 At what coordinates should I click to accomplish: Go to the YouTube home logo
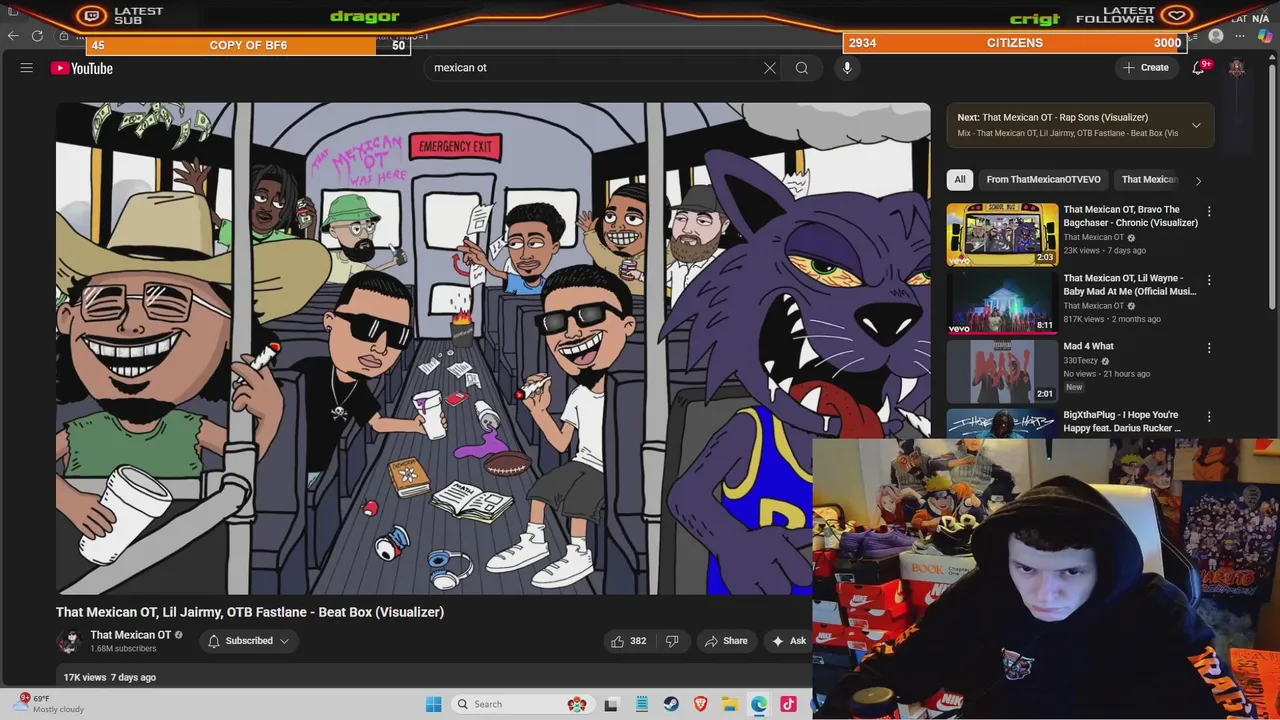click(82, 68)
